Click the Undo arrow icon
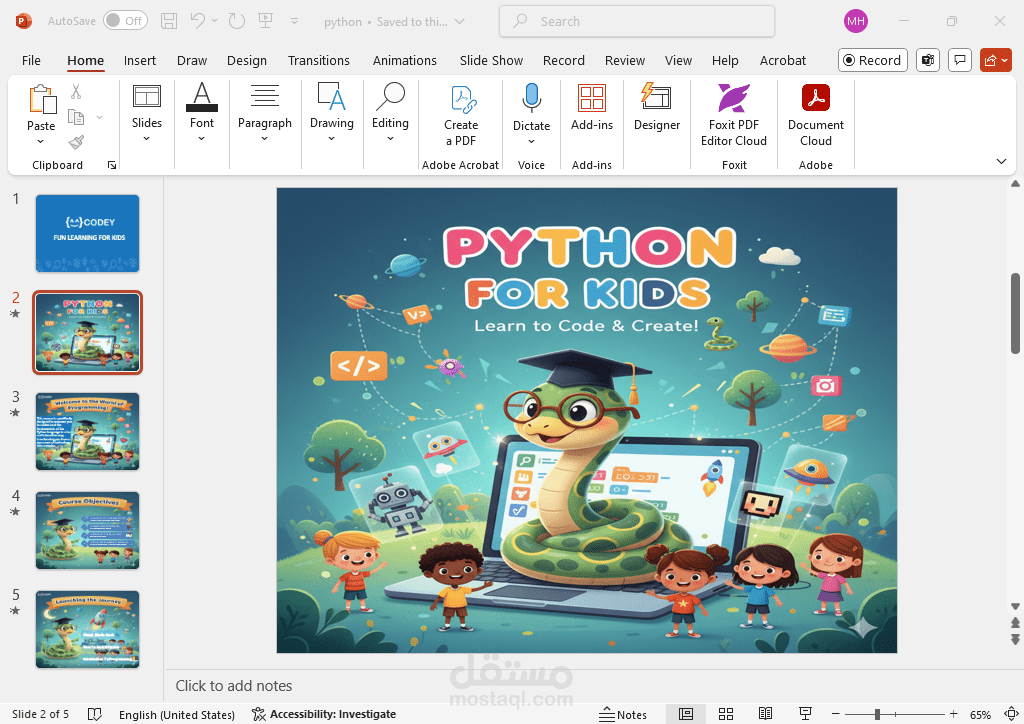The image size is (1024, 724). pyautogui.click(x=198, y=21)
